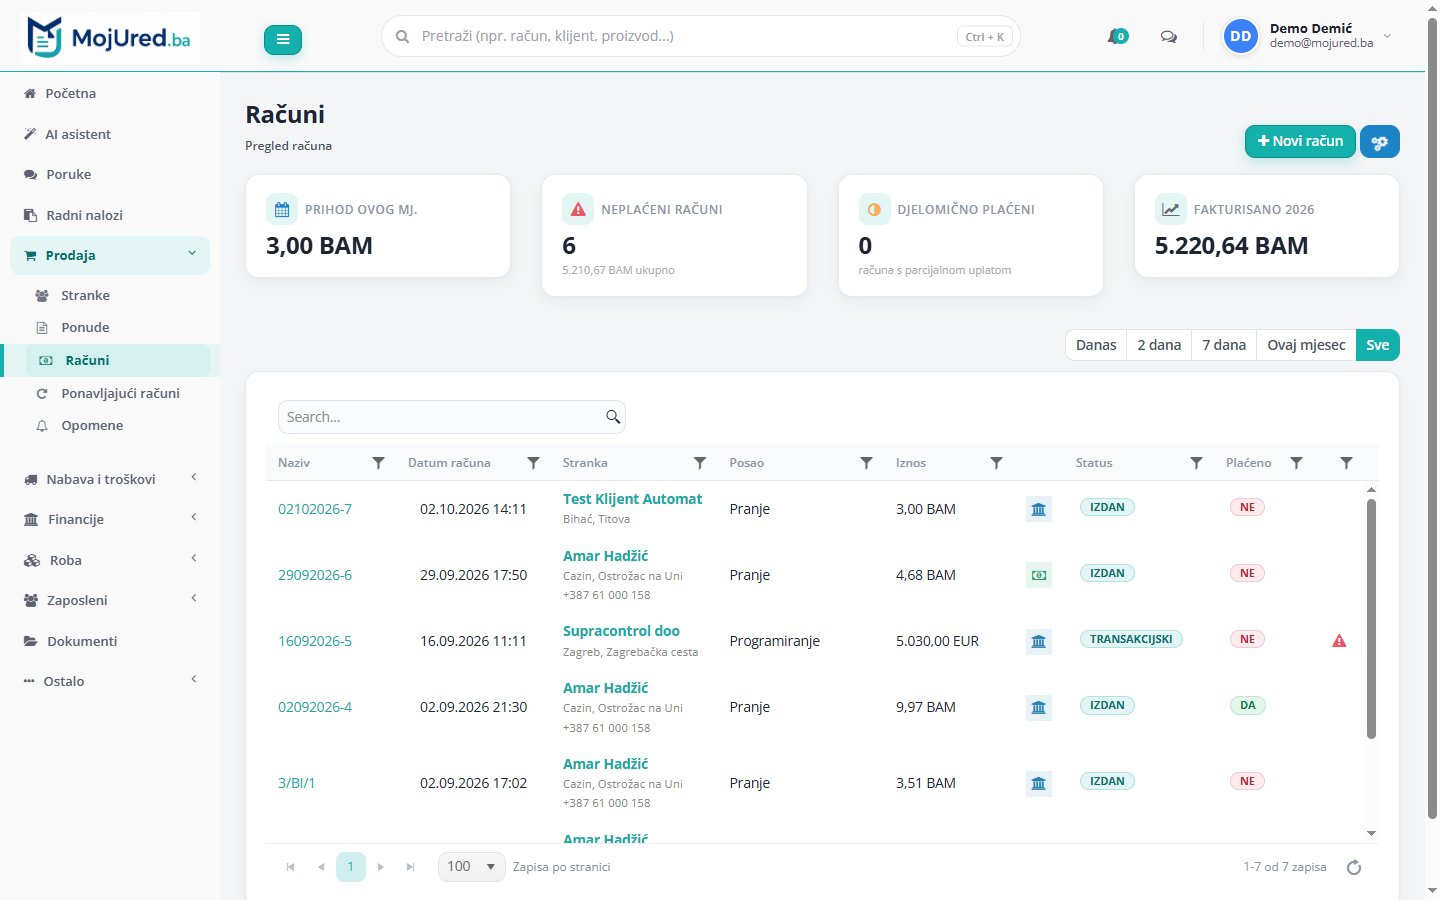Screen dimensions: 1440x900
Task: Open the 100 records-per-page dropdown
Action: pos(471,867)
